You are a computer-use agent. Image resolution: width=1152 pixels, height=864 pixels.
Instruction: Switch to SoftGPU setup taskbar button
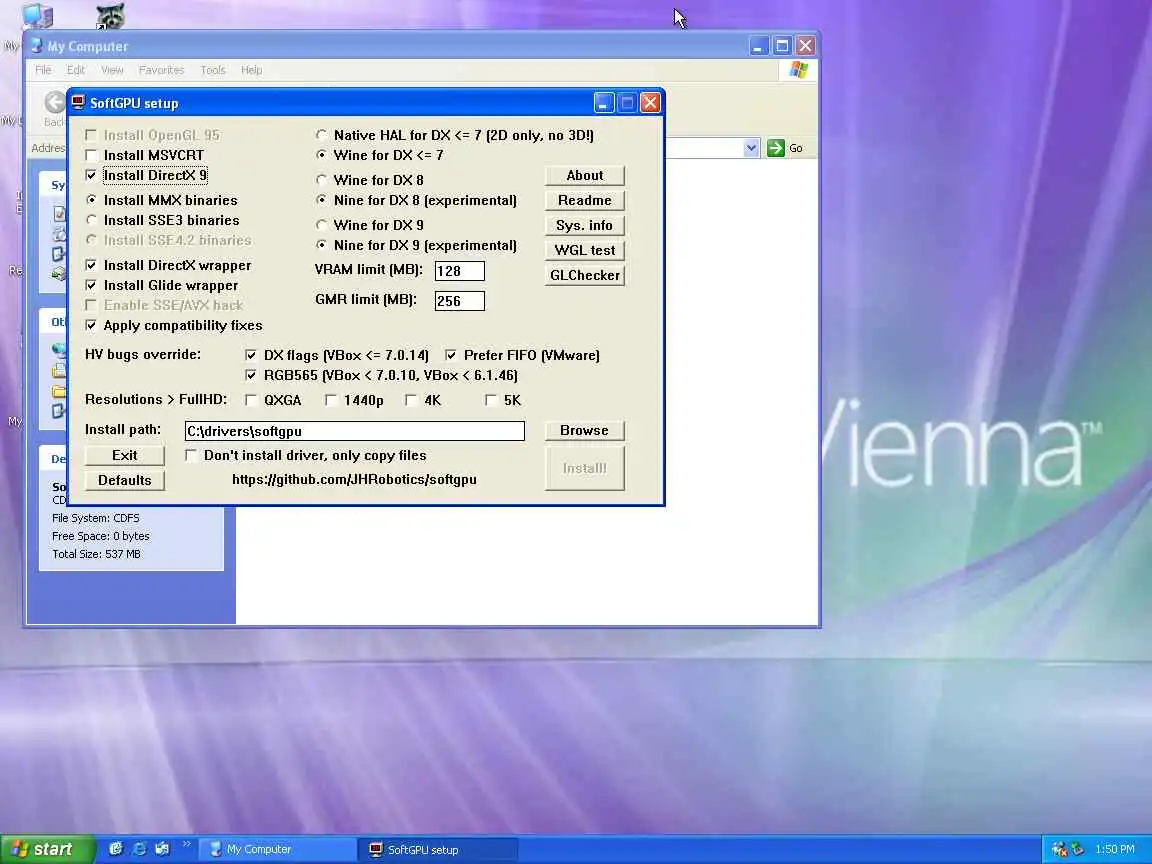[x=439, y=849]
